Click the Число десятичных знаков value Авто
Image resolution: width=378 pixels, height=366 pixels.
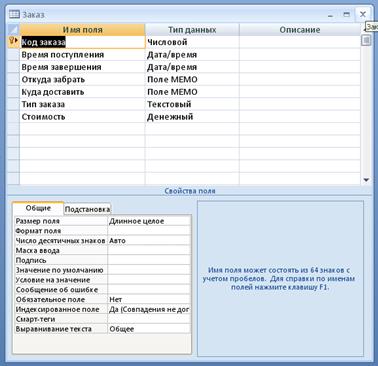coord(149,240)
